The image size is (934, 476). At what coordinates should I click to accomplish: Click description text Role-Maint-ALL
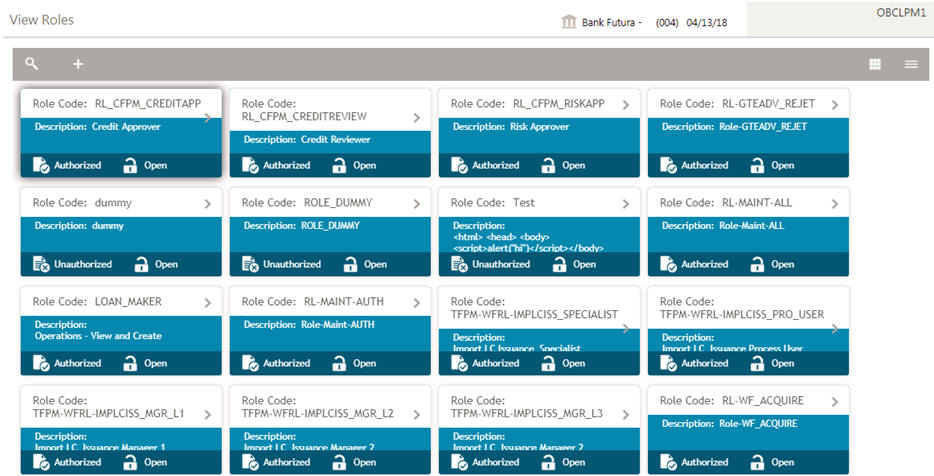point(751,225)
